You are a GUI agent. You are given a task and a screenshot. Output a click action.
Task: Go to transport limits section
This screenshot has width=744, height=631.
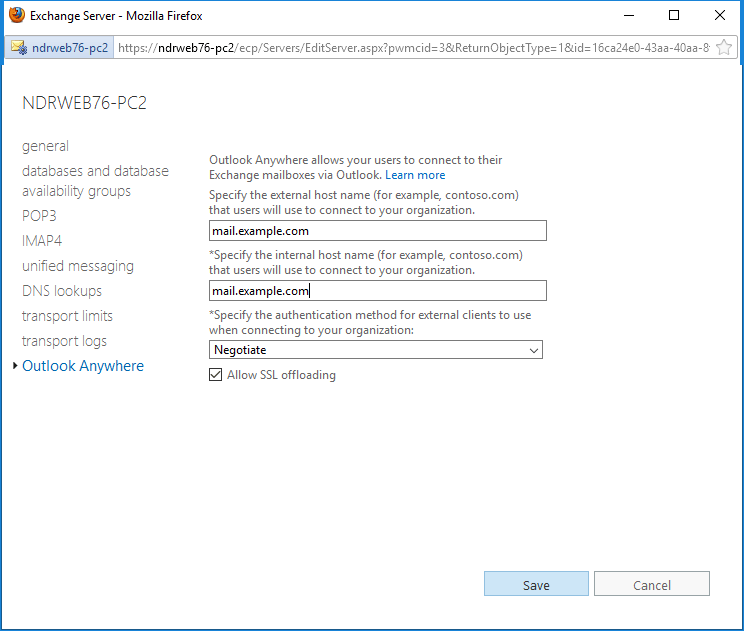coord(67,316)
